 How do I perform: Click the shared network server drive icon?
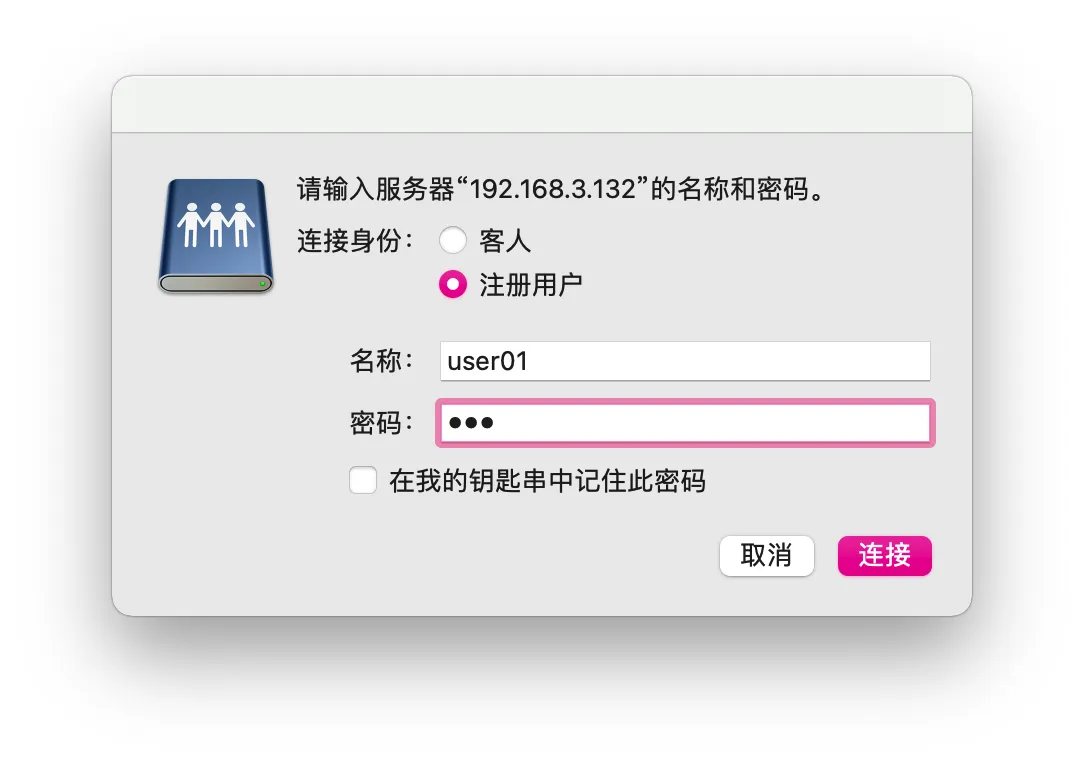point(216,236)
